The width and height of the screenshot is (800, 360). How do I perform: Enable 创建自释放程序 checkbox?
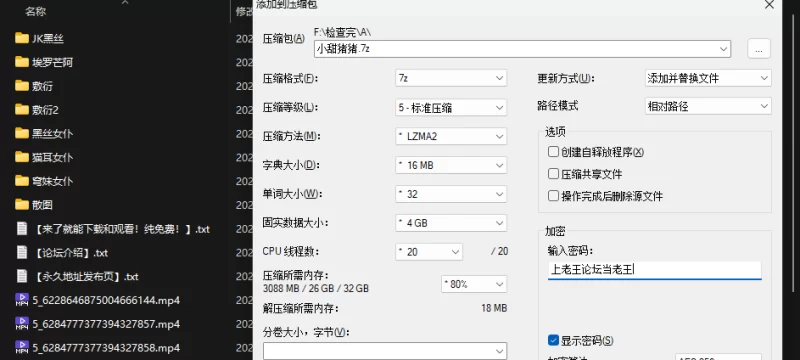point(553,151)
